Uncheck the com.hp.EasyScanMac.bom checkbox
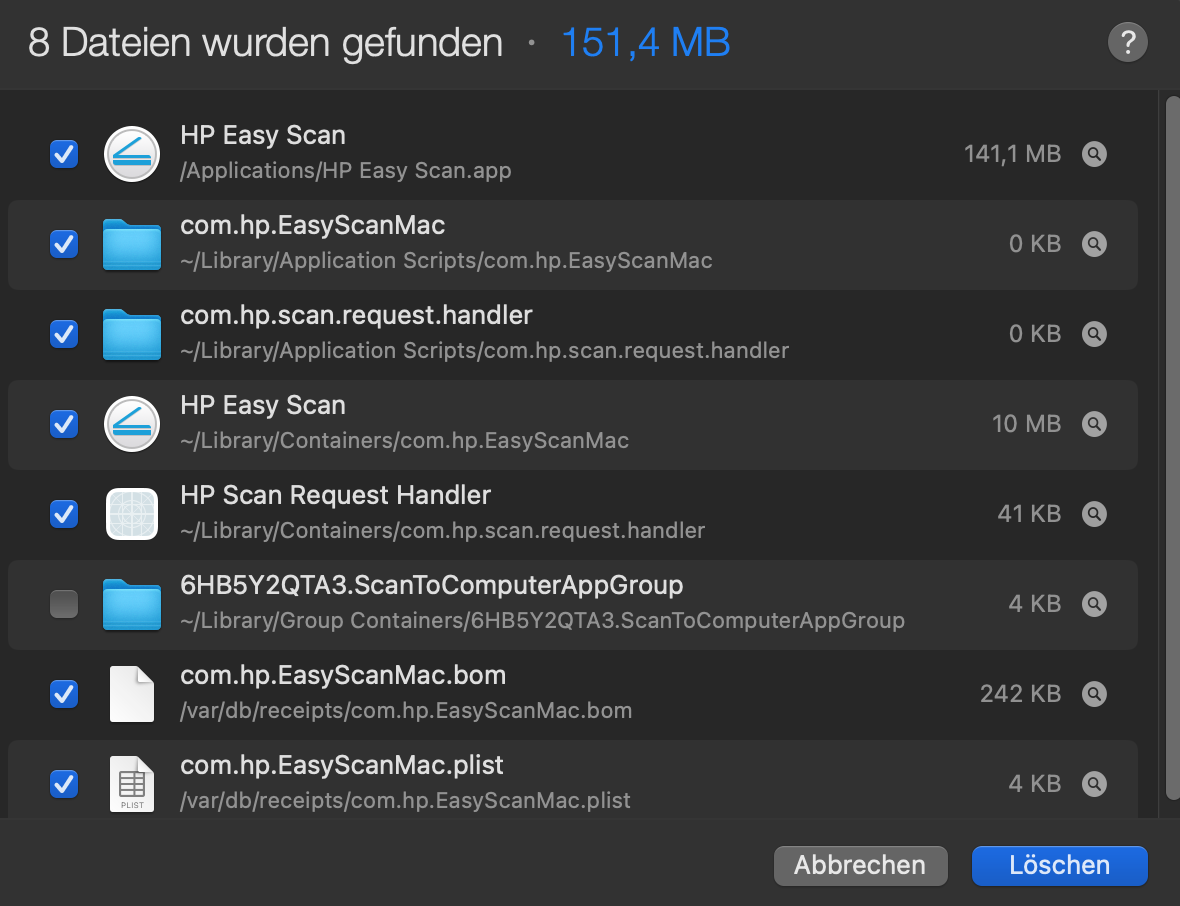1180x906 pixels. [64, 694]
